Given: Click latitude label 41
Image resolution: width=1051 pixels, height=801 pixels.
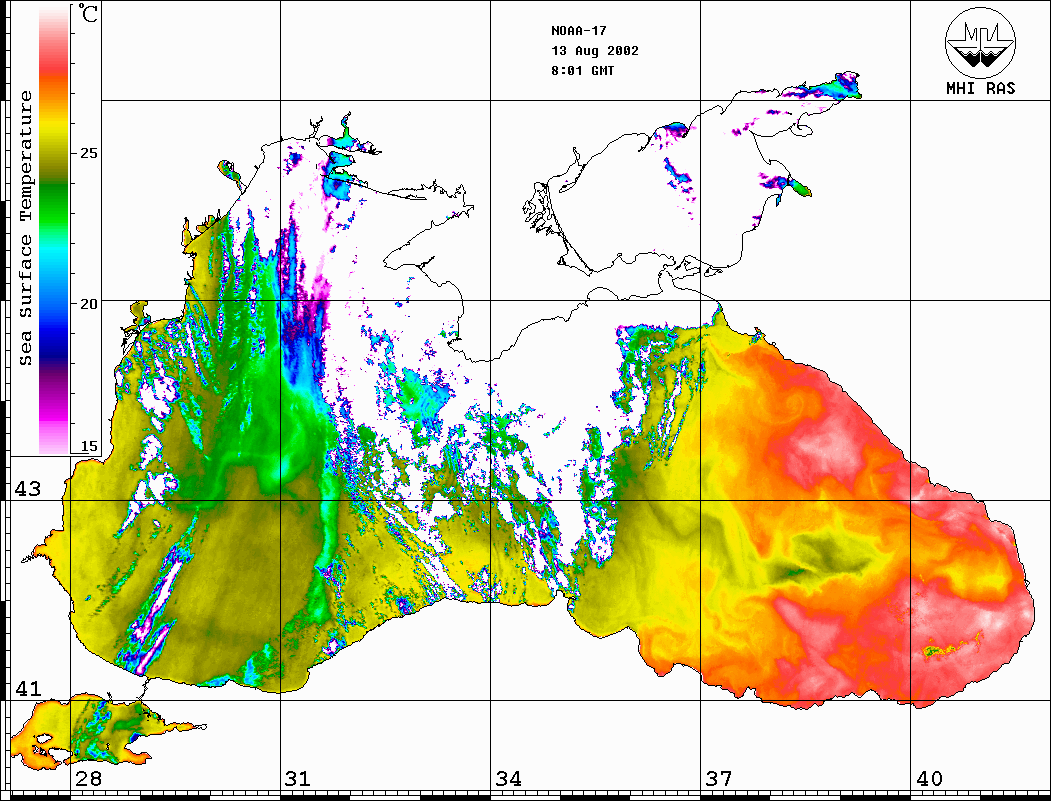Looking at the screenshot, I should (x=27, y=688).
